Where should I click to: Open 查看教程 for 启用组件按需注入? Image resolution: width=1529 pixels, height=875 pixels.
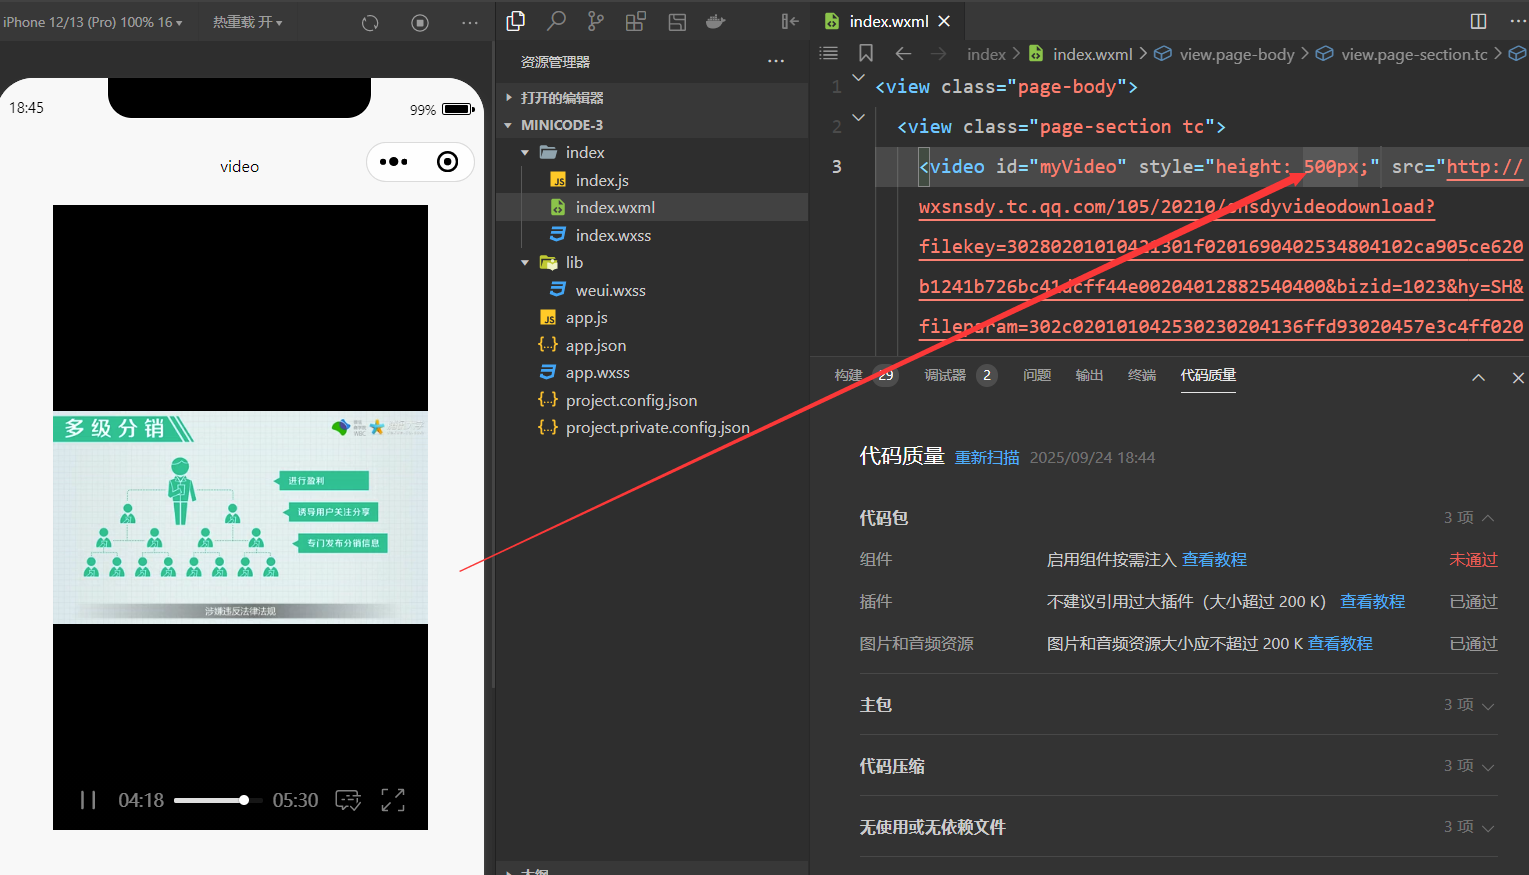coord(1214,560)
